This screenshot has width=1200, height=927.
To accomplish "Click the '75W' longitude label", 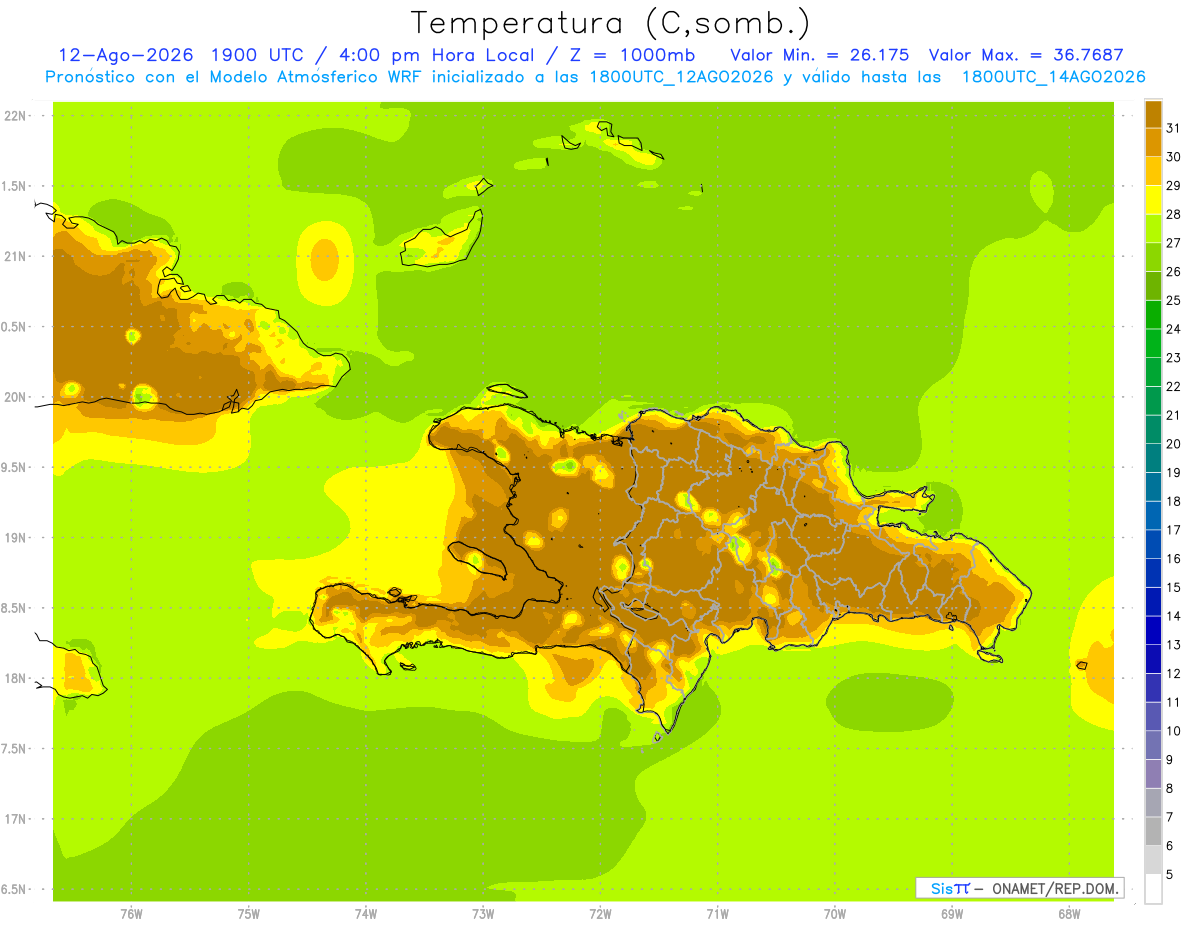I will 249,914.
